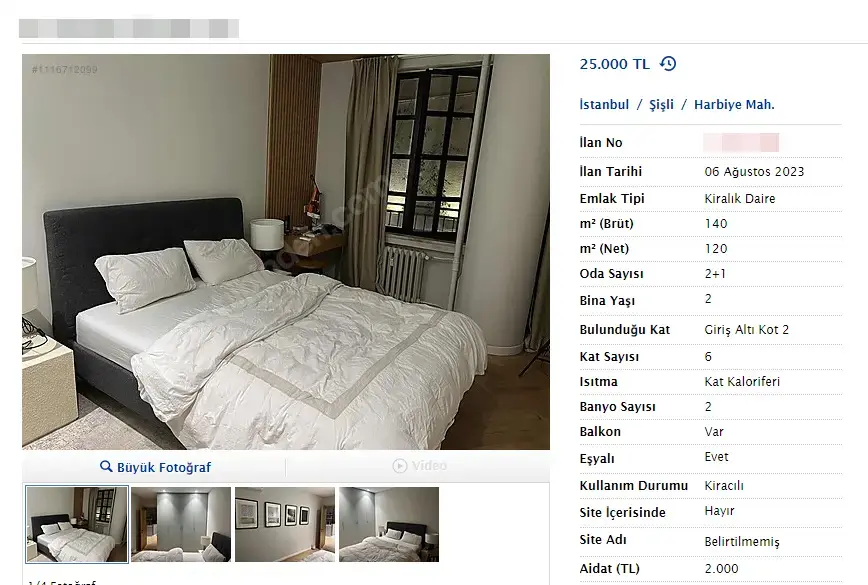Viewport: 868px width, 585px height.
Task: Select the wardrobe photo thumbnail
Action: (x=181, y=524)
